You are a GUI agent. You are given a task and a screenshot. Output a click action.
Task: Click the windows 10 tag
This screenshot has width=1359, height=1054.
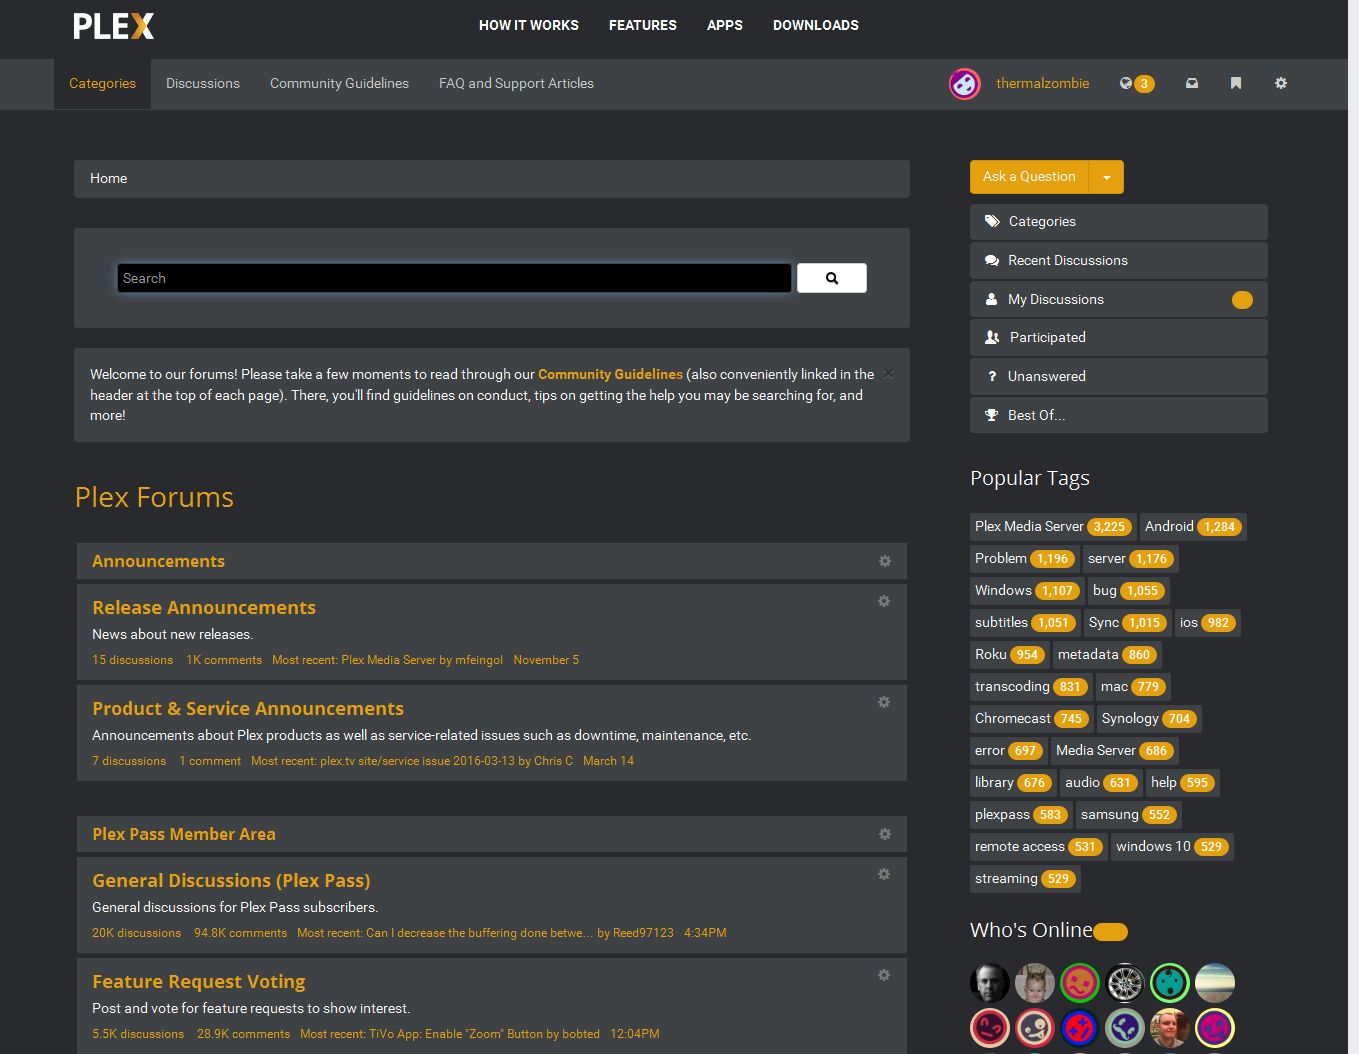pos(1172,847)
